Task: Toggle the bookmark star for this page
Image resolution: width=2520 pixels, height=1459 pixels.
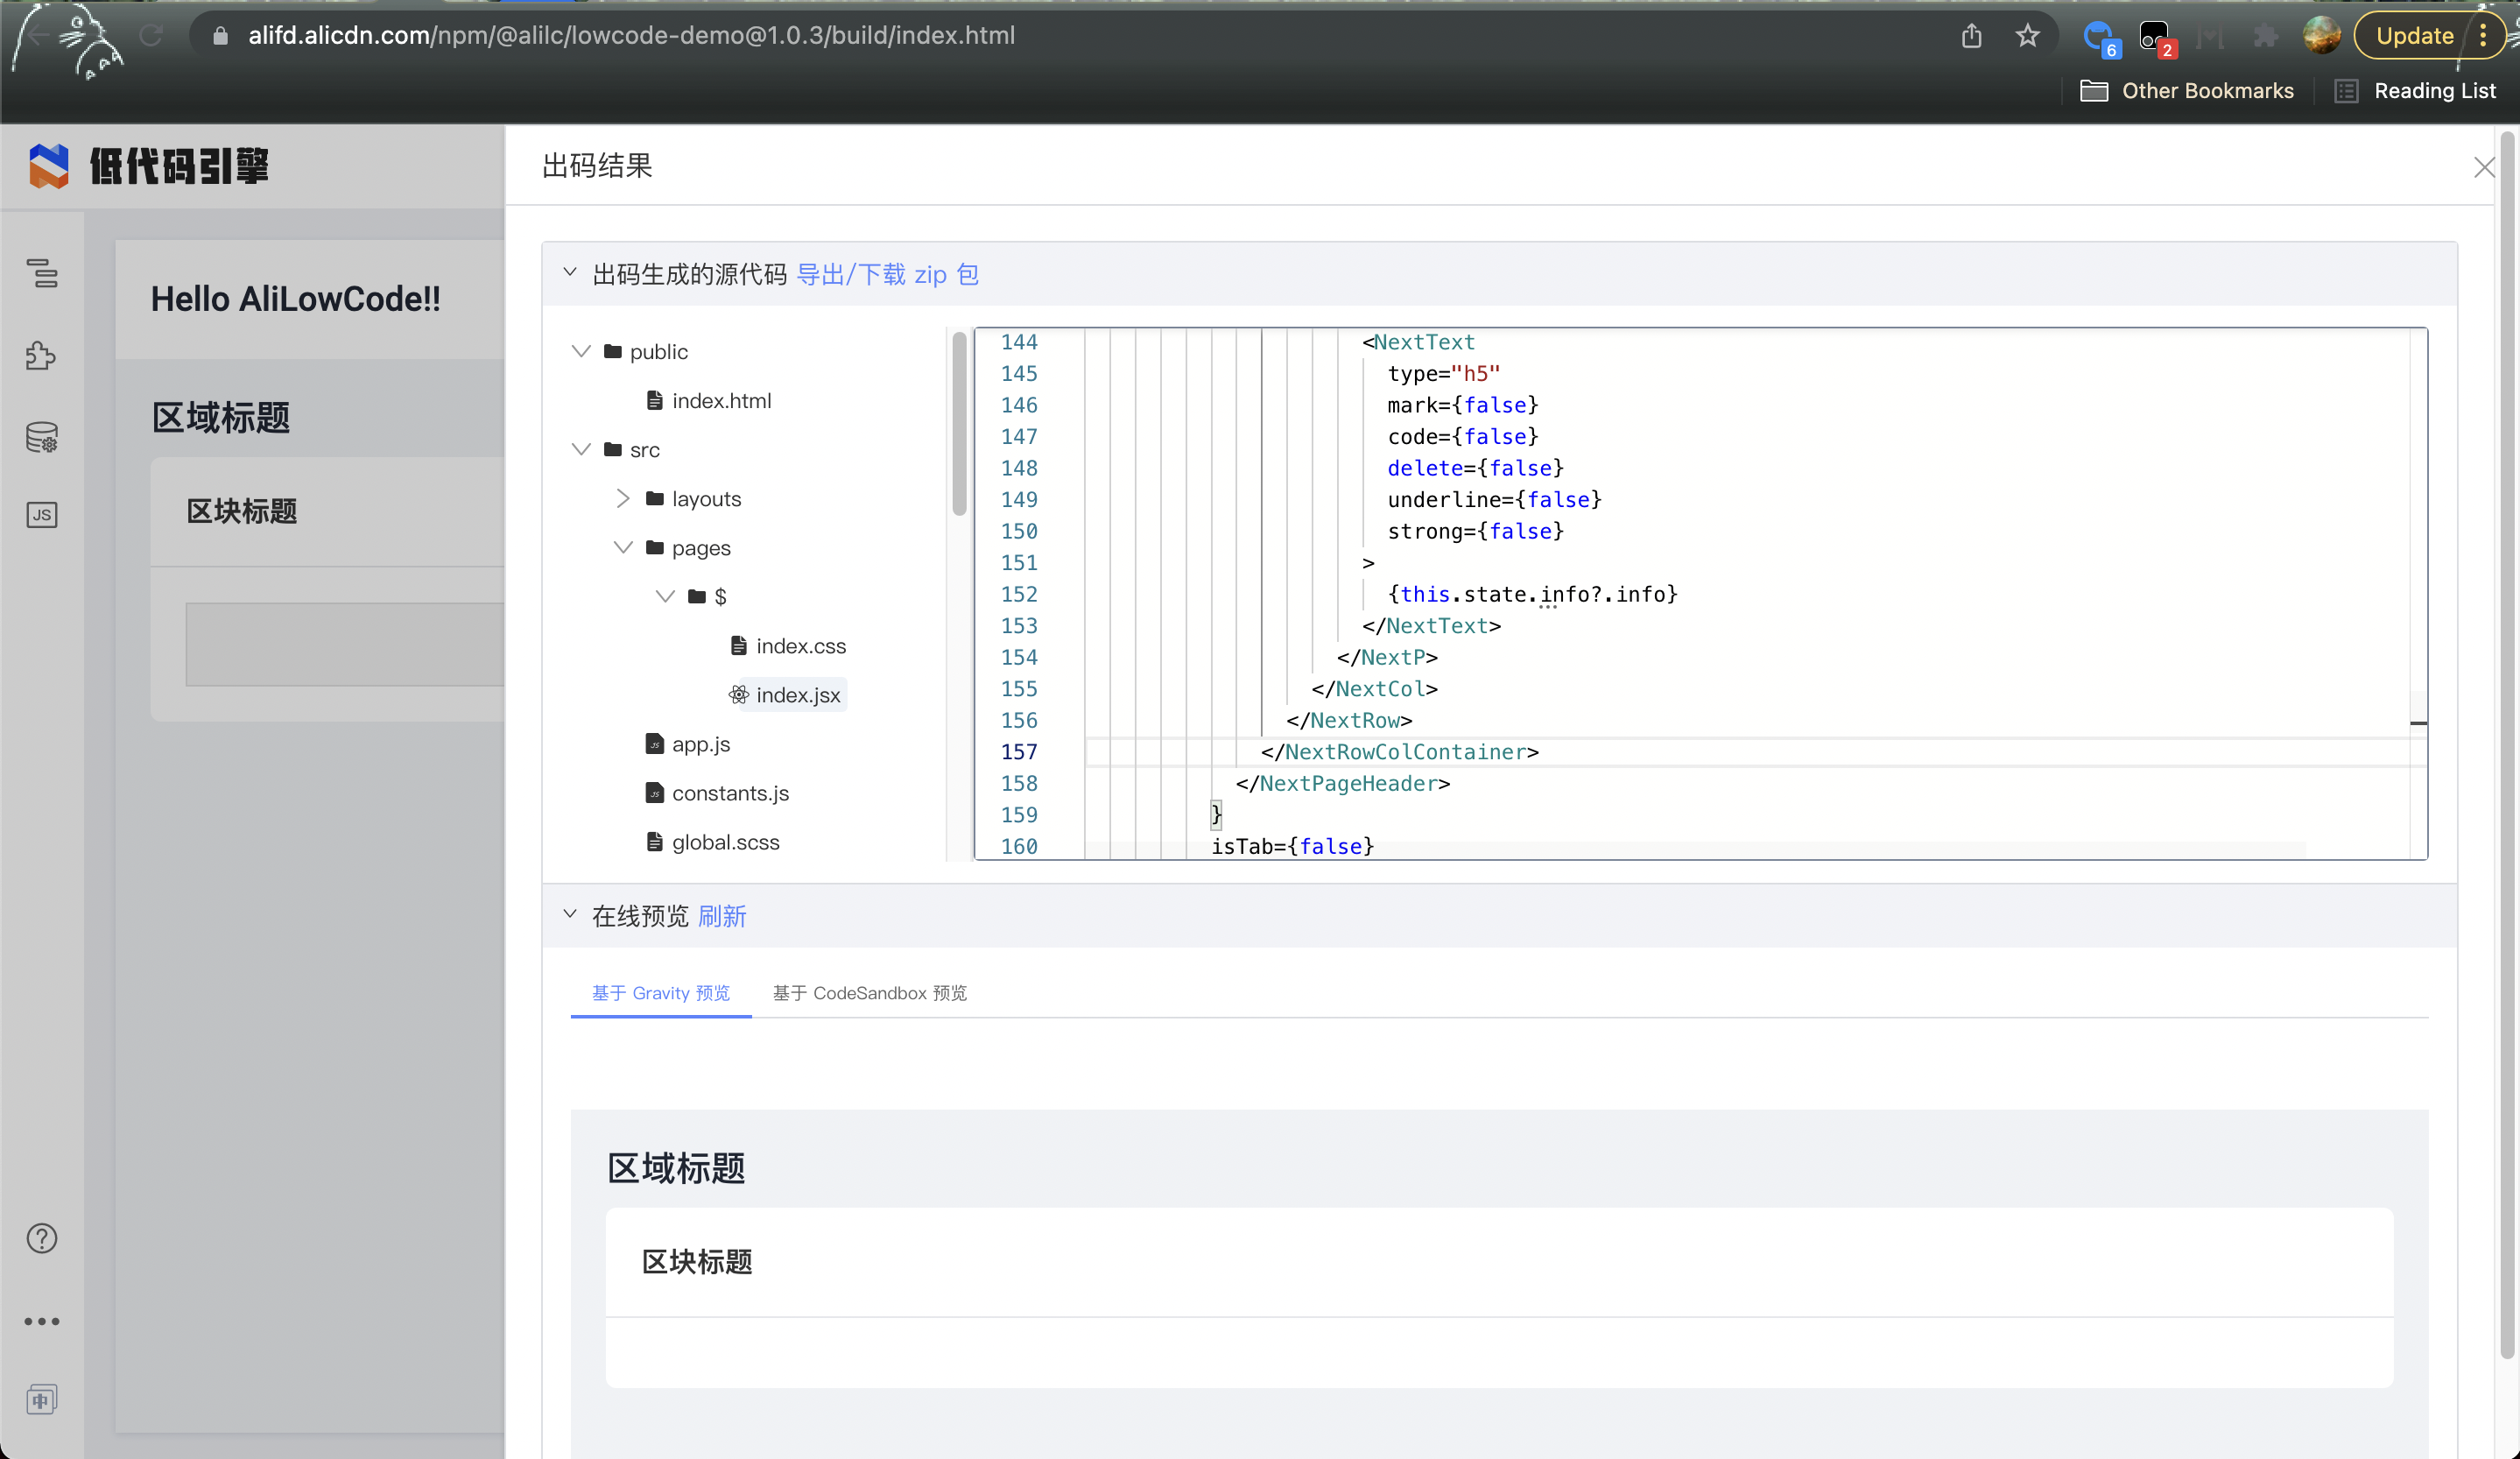Action: pyautogui.click(x=2027, y=35)
